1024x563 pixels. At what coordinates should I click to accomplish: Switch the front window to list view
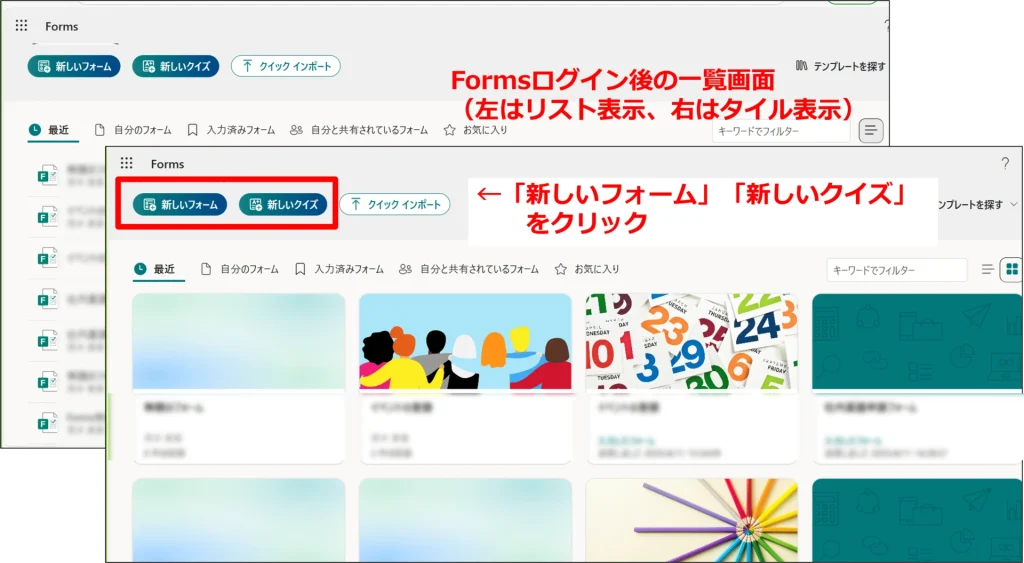click(987, 269)
